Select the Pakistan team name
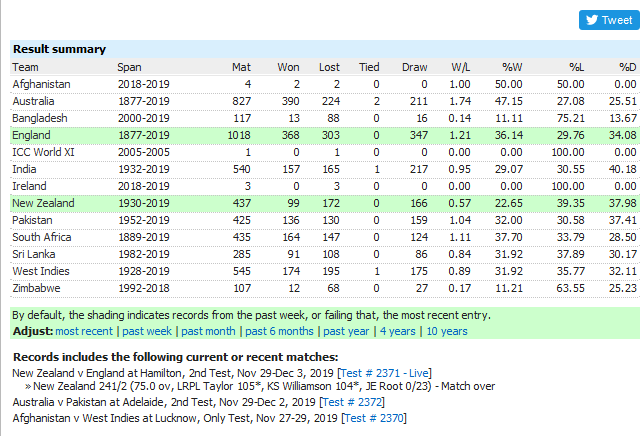Viewport: 640px width, 436px height. point(32,220)
